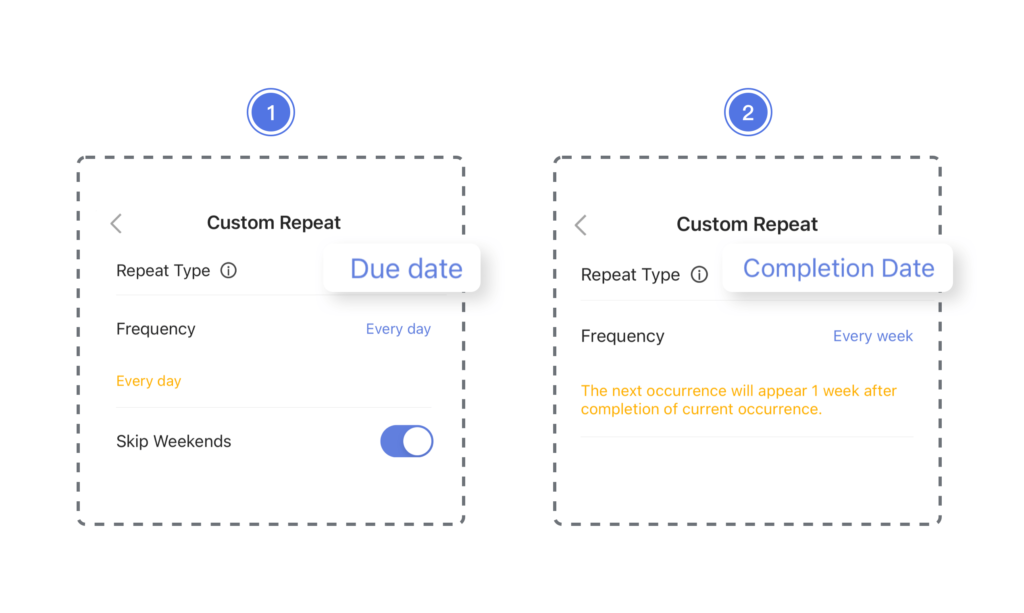Go back using the chevron in panel 1

116,224
